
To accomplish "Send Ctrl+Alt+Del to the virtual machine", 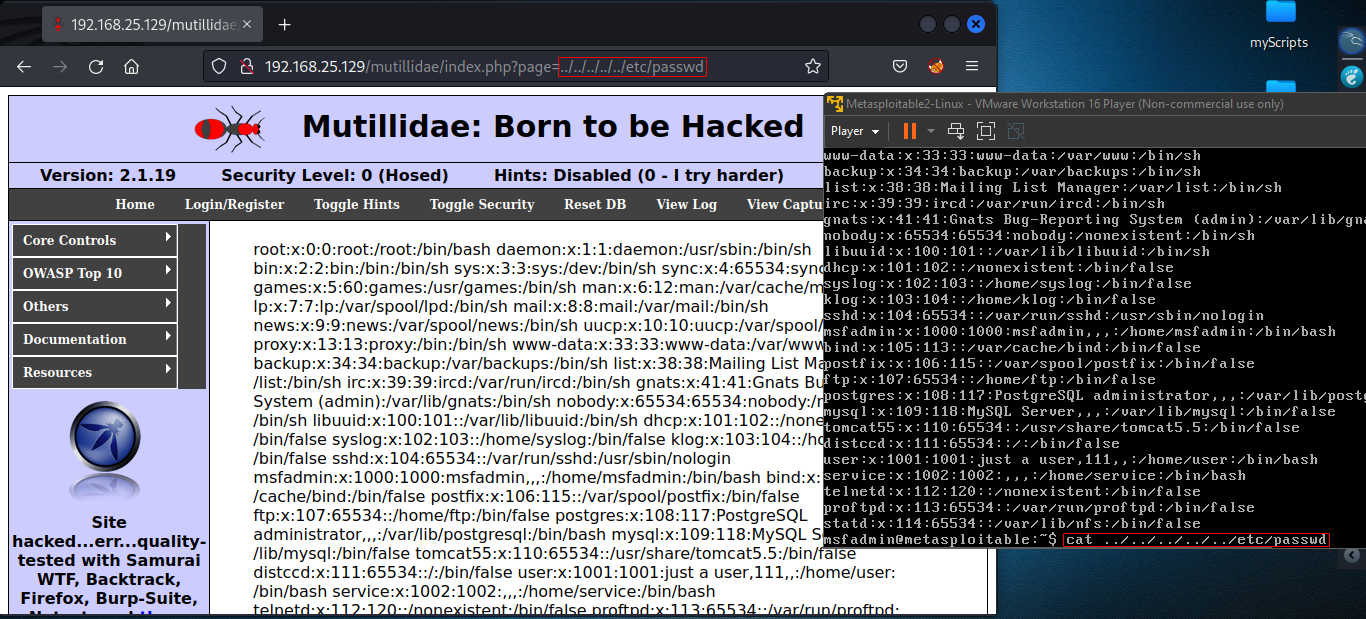I will click(x=956, y=131).
